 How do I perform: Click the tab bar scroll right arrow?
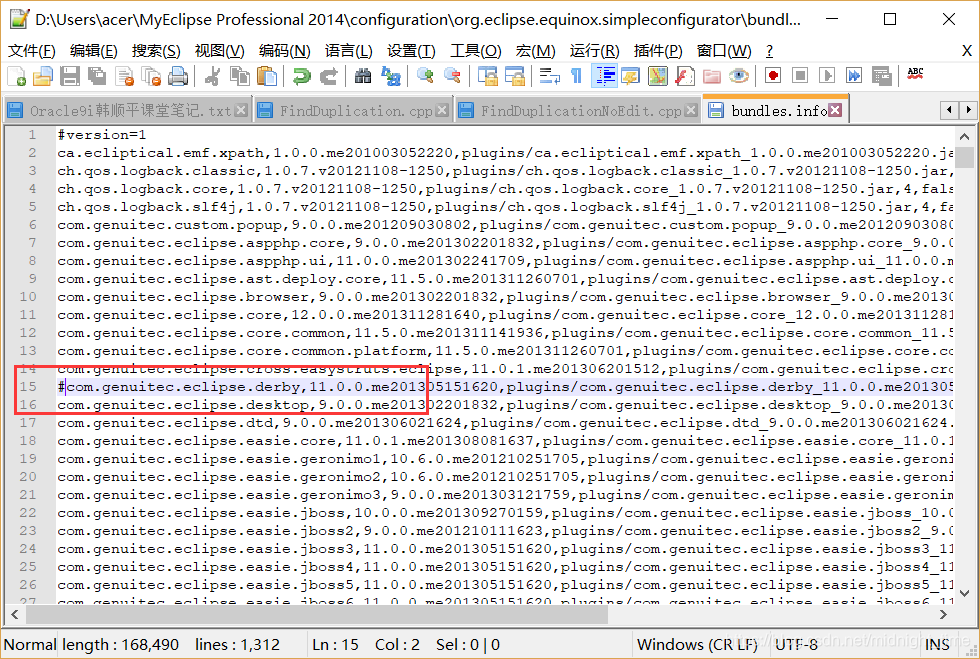[968, 111]
